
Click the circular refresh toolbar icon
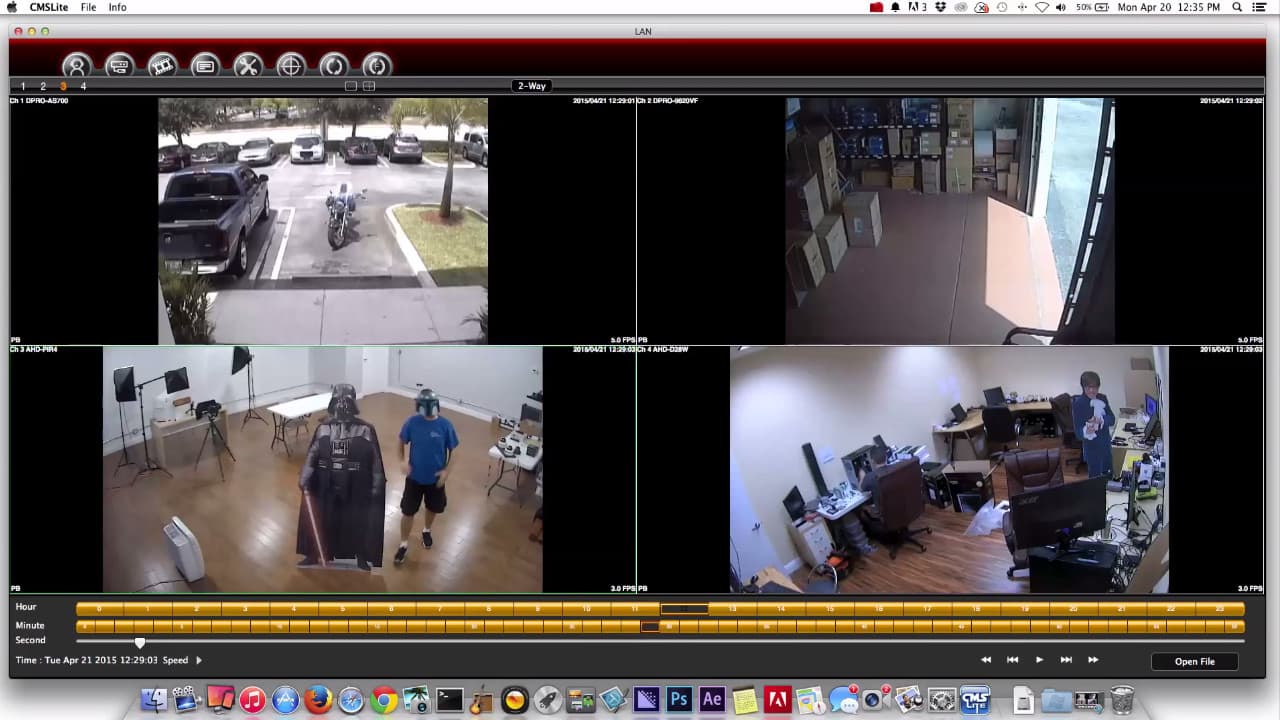point(334,66)
